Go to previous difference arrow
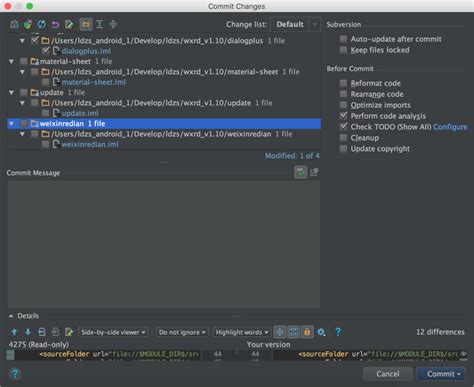The width and height of the screenshot is (474, 387). pos(14,332)
